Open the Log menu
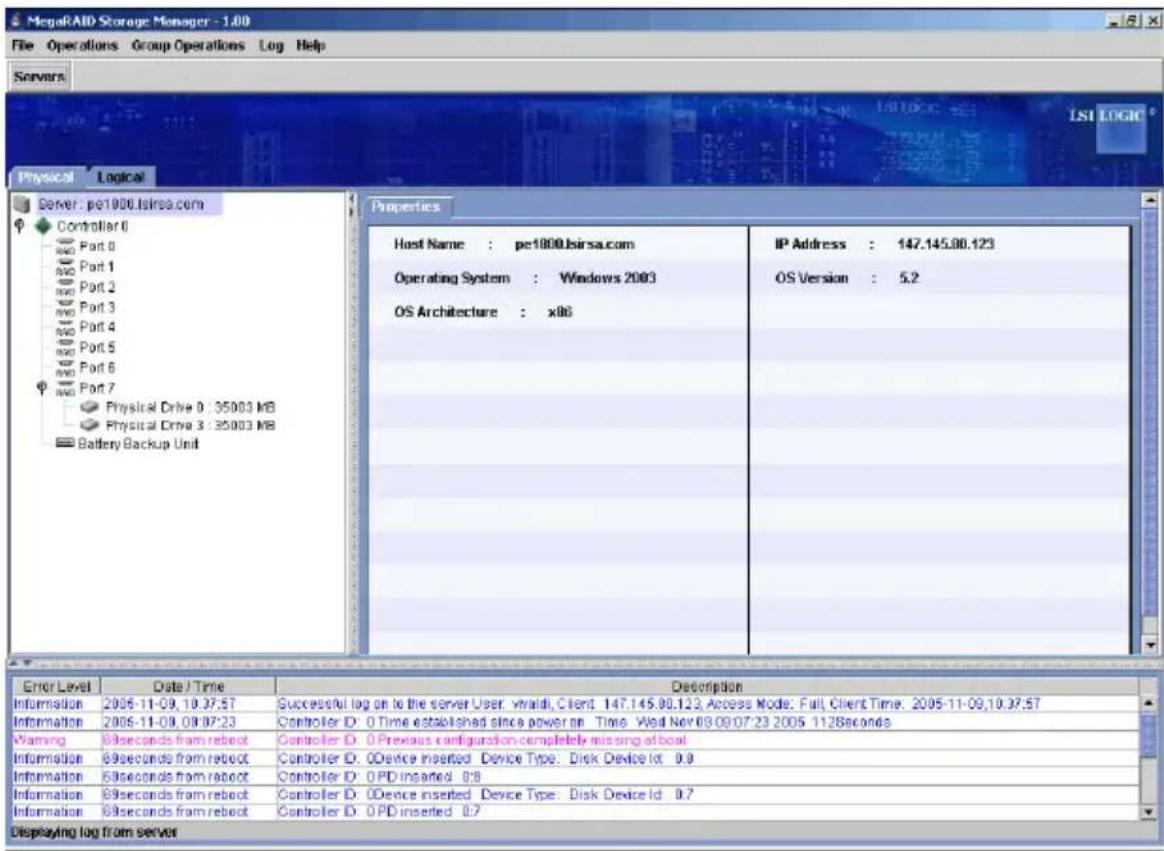1164x851 pixels. tap(271, 45)
